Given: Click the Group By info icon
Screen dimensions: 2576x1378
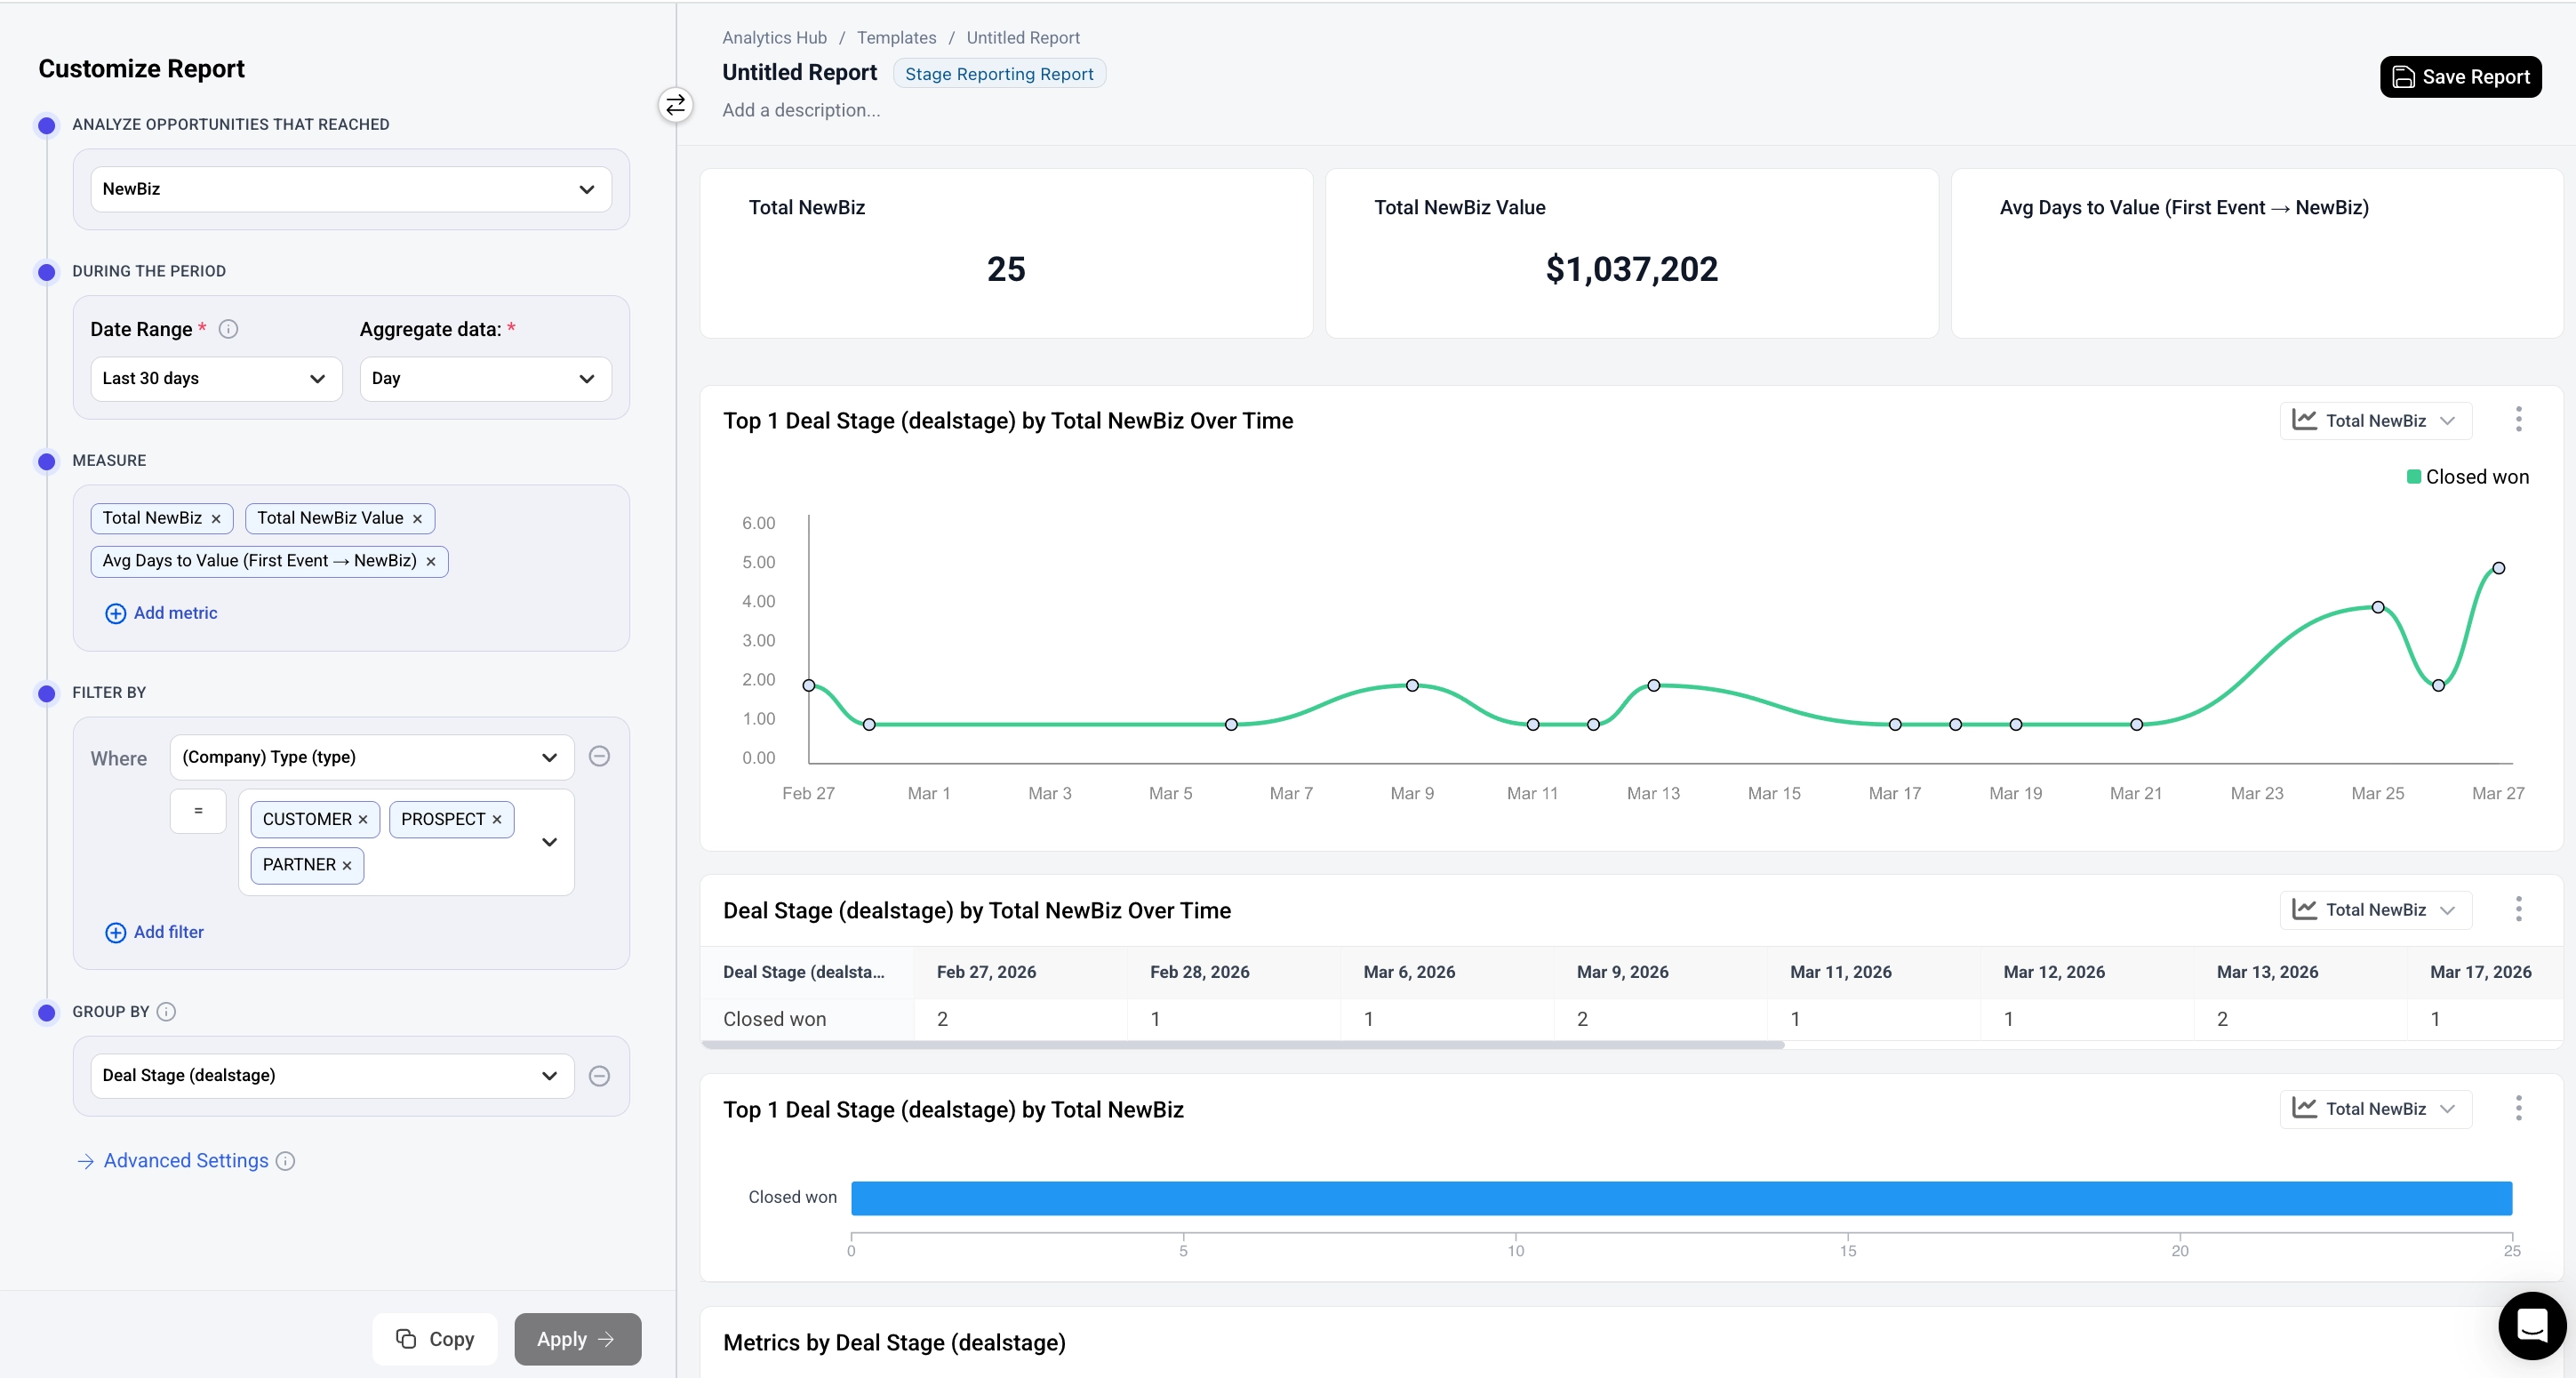Looking at the screenshot, I should pos(167,1011).
